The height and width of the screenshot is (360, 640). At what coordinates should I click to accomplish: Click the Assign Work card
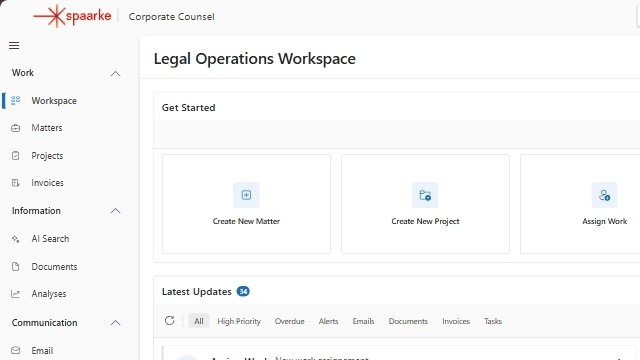point(580,204)
